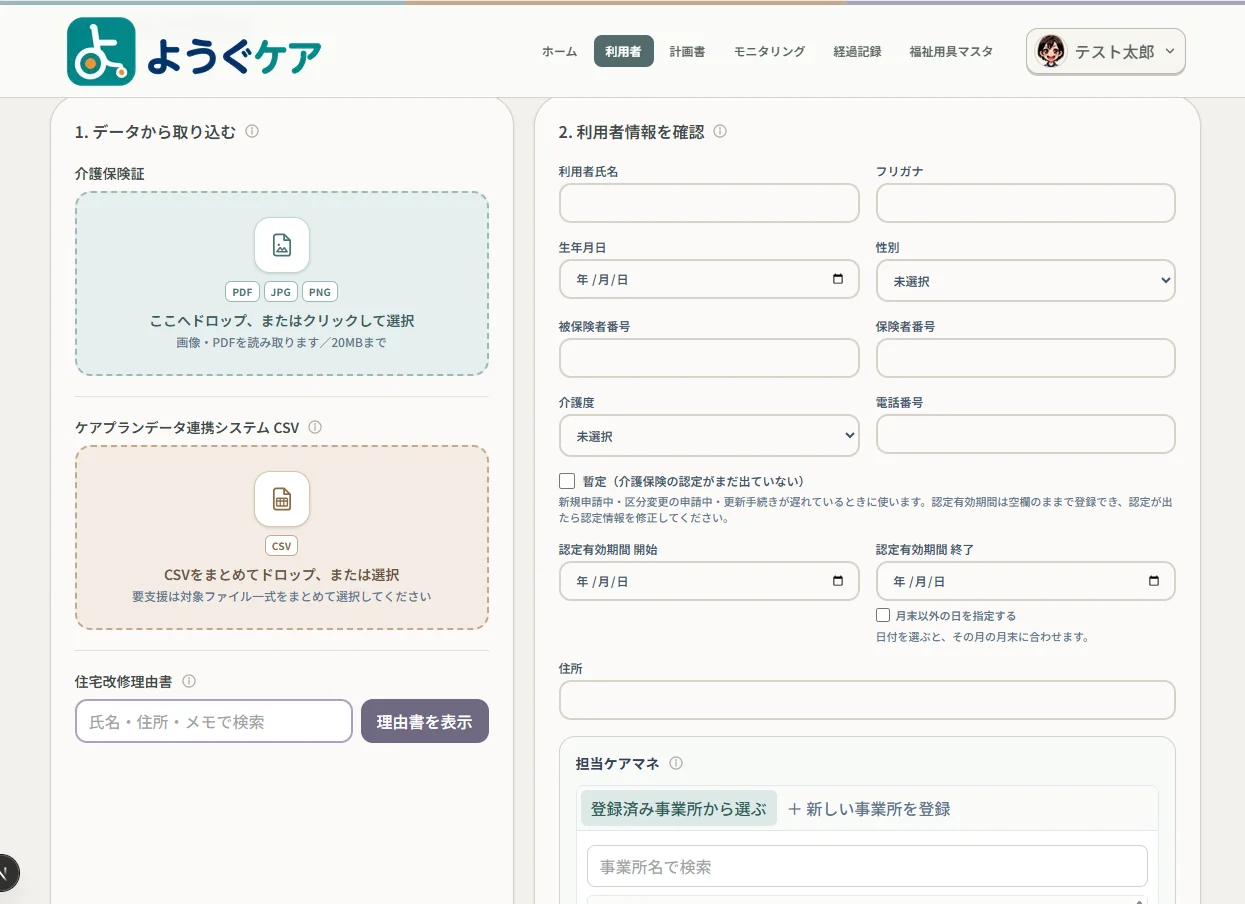Click the info icon next to データから取り込む

[x=252, y=131]
